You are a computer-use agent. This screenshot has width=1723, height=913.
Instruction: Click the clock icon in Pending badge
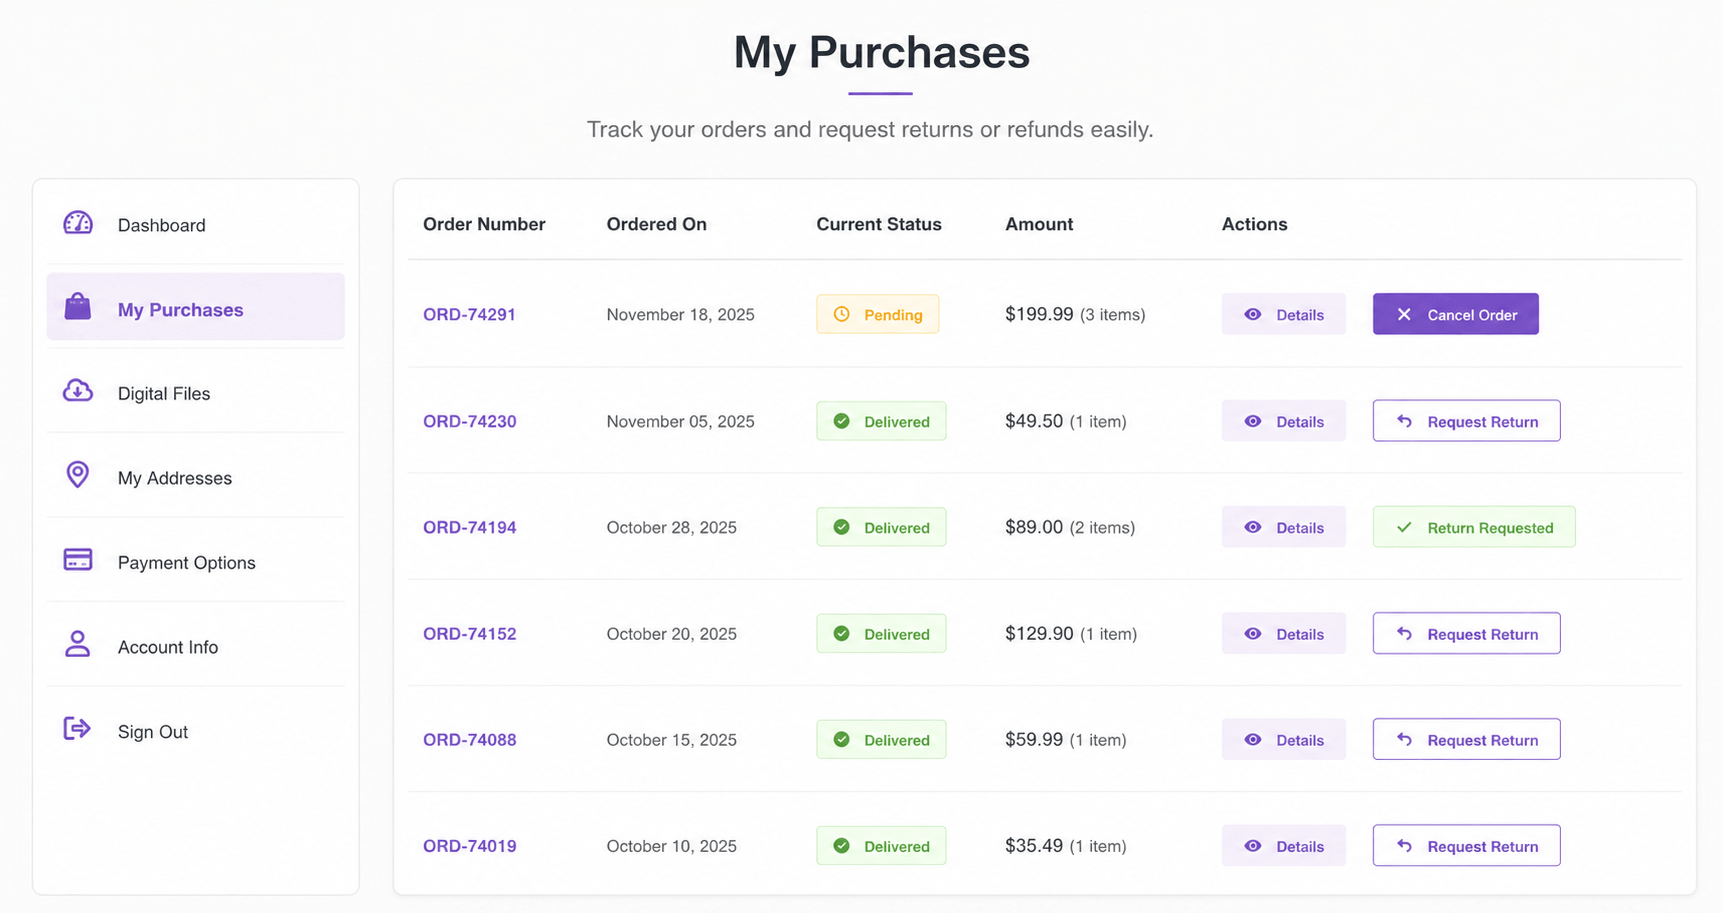842,314
